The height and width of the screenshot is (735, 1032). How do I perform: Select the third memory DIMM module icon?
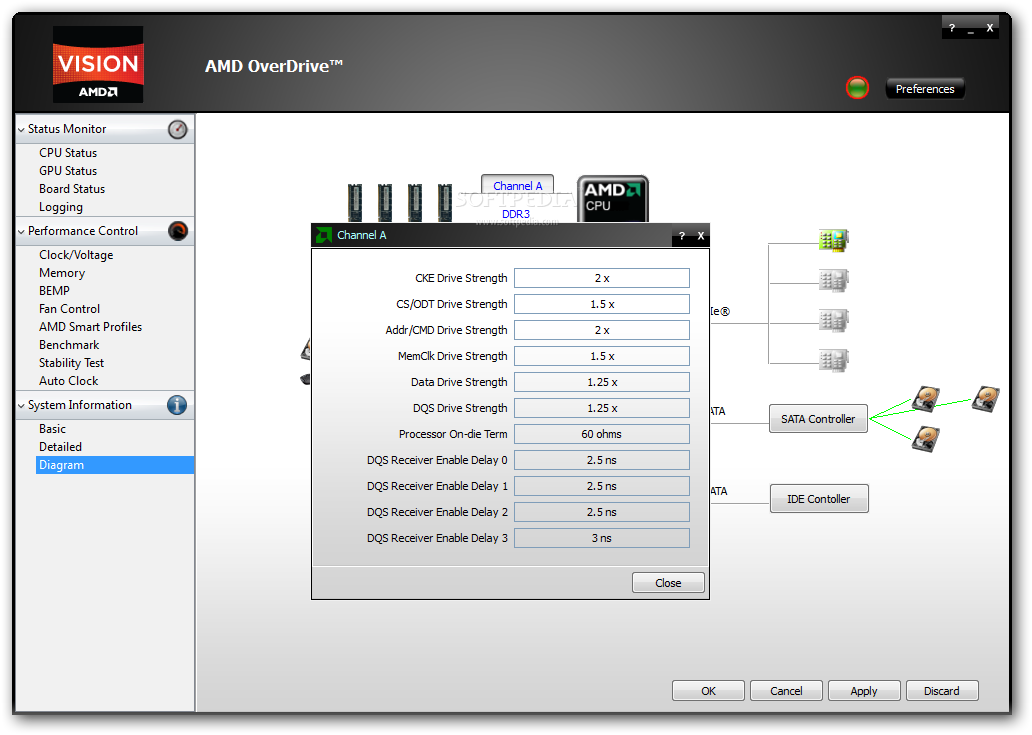[415, 203]
